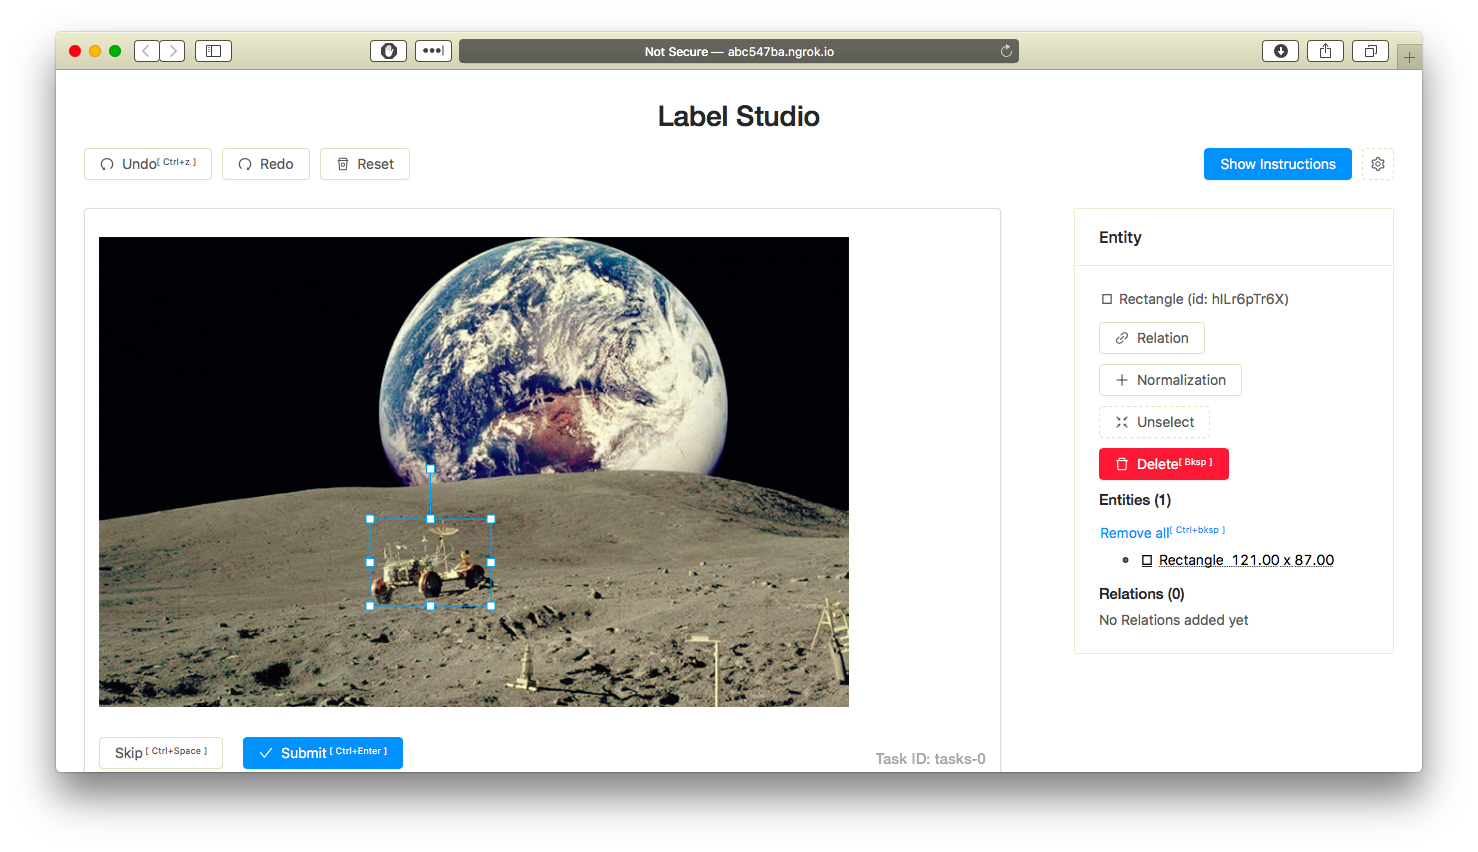This screenshot has height=852, width=1478.
Task: Remove all entities from the list
Action: [x=1135, y=532]
